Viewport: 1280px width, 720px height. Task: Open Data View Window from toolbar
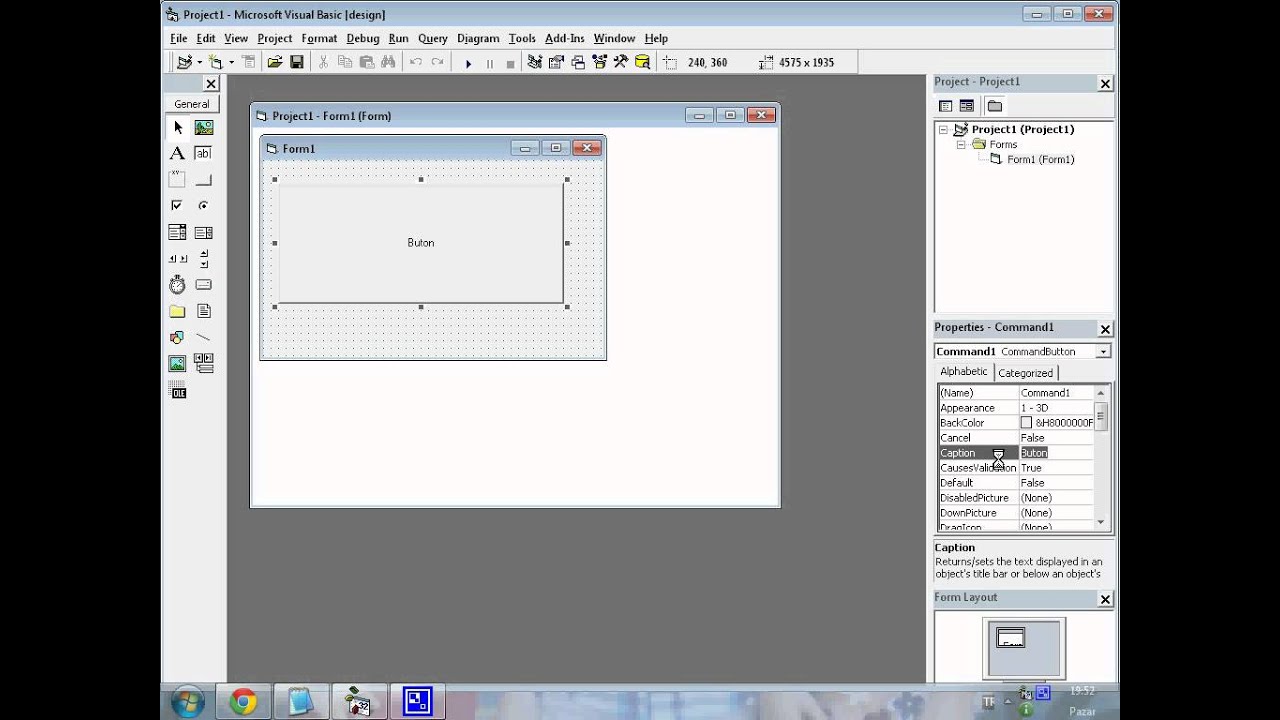coord(642,62)
